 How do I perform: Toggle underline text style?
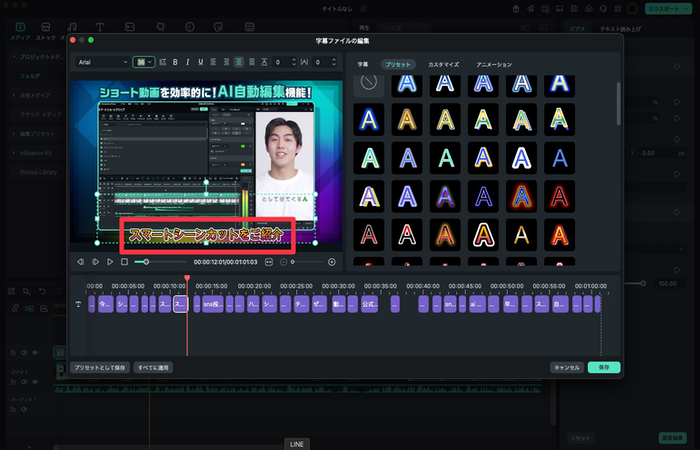click(200, 62)
